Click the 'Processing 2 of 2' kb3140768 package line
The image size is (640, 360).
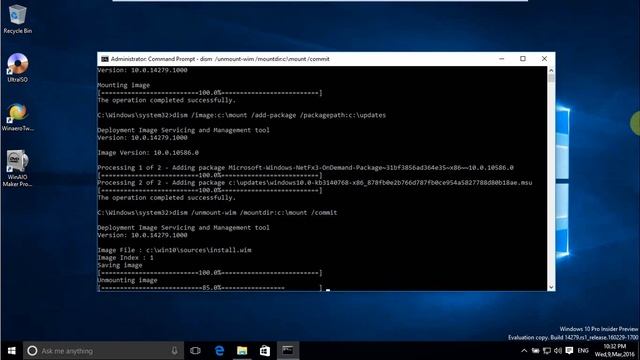click(x=315, y=183)
